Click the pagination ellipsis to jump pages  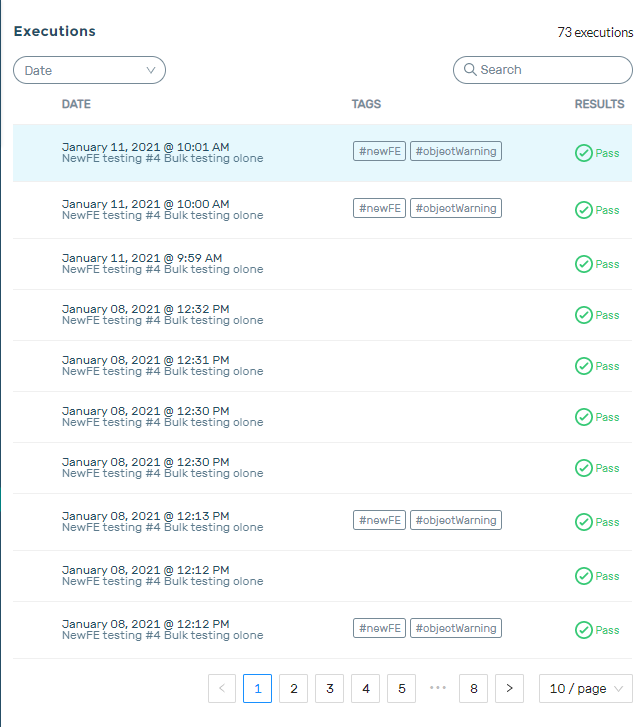click(x=437, y=688)
